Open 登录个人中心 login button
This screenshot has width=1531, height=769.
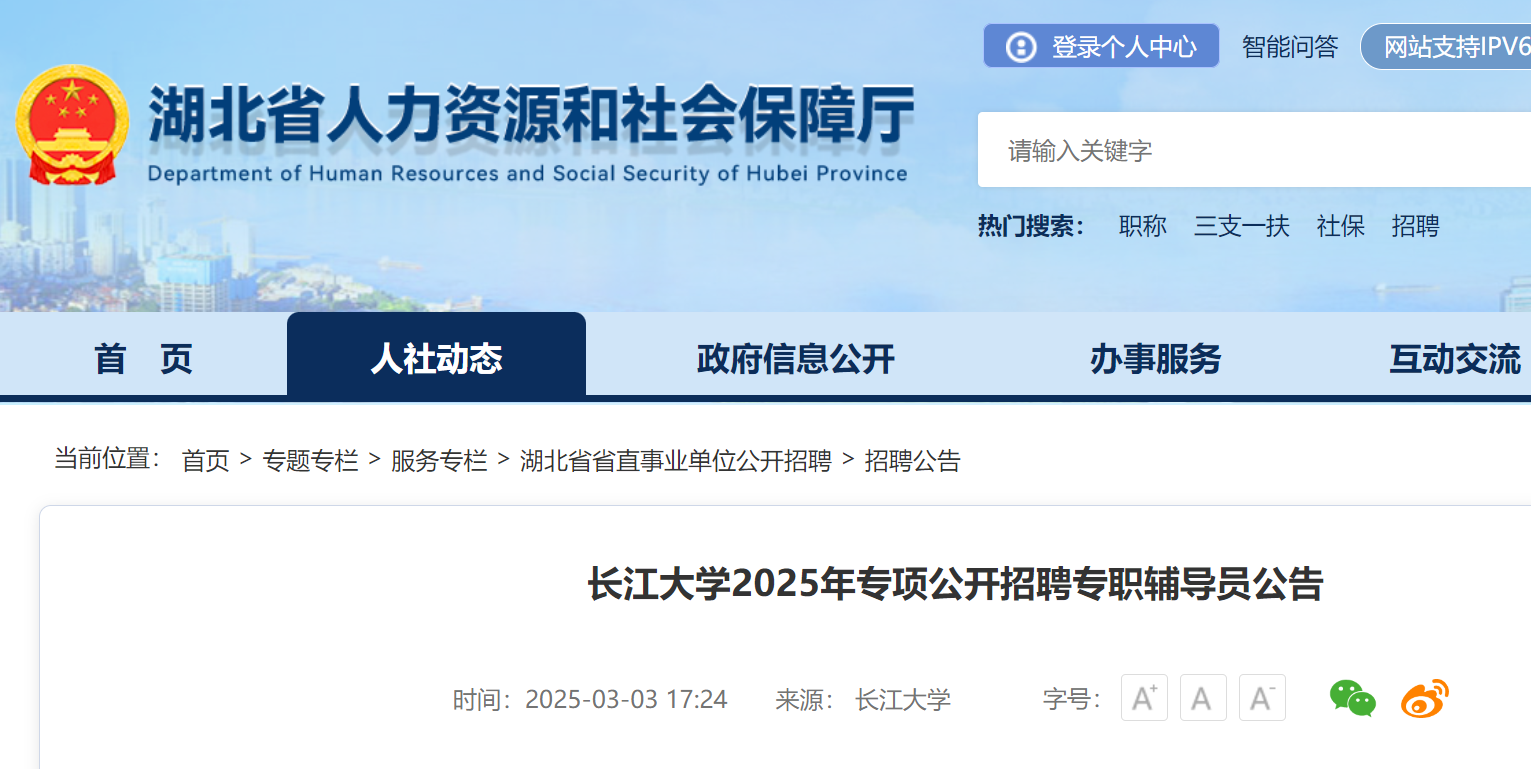coord(1101,46)
